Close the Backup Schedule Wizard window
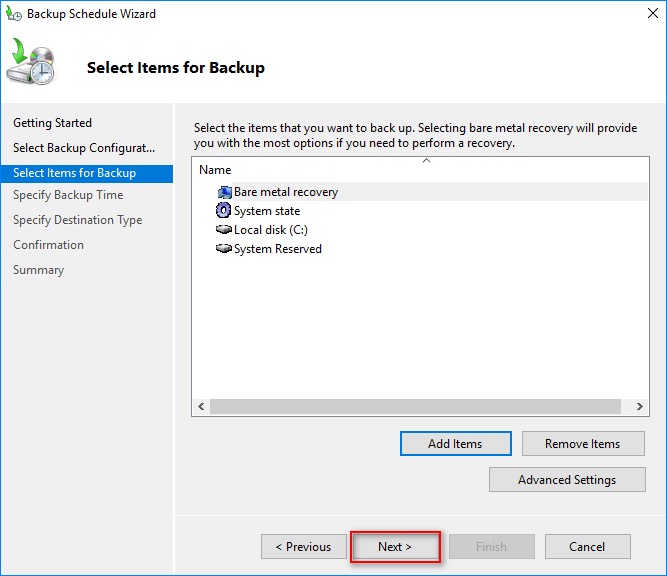This screenshot has height=576, width=667. pos(653,14)
